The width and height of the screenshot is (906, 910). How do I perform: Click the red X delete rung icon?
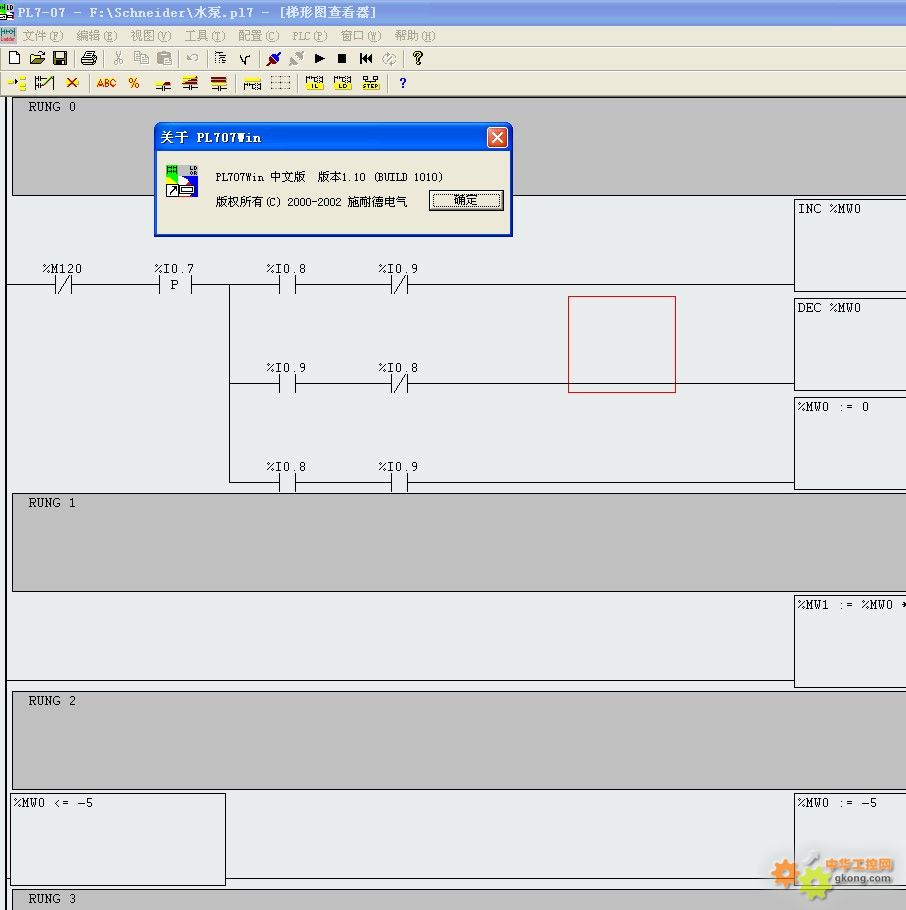tap(72, 83)
